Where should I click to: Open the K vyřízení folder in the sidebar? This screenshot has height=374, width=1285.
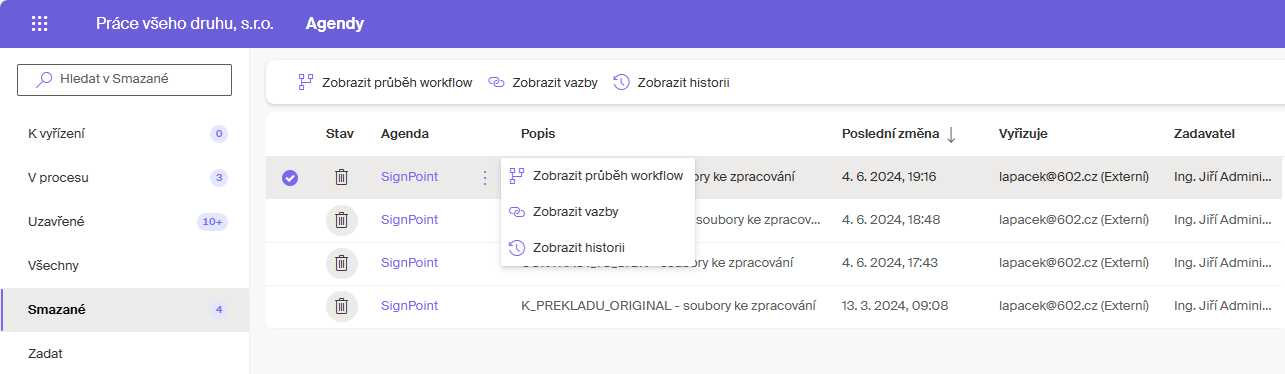tap(124, 134)
